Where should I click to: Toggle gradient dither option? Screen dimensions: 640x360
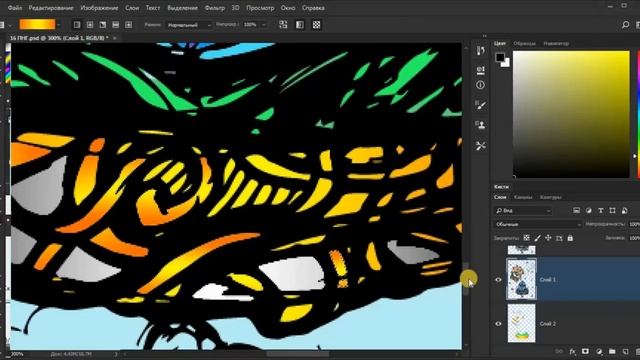pos(300,25)
